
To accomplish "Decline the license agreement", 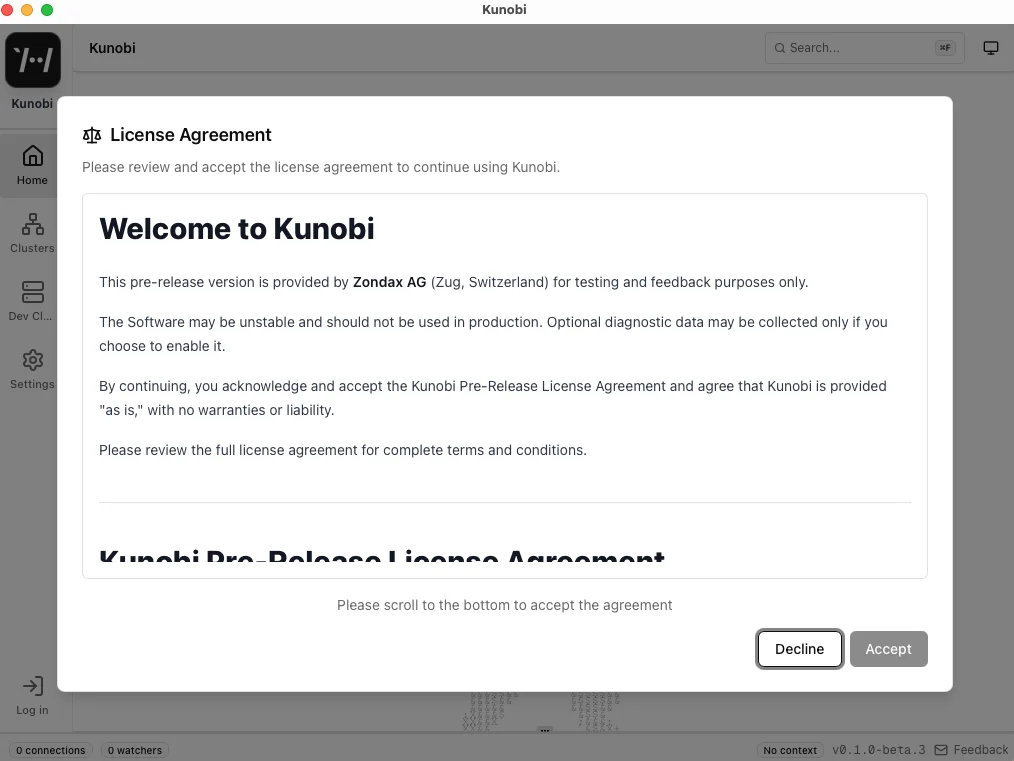I will 799,648.
